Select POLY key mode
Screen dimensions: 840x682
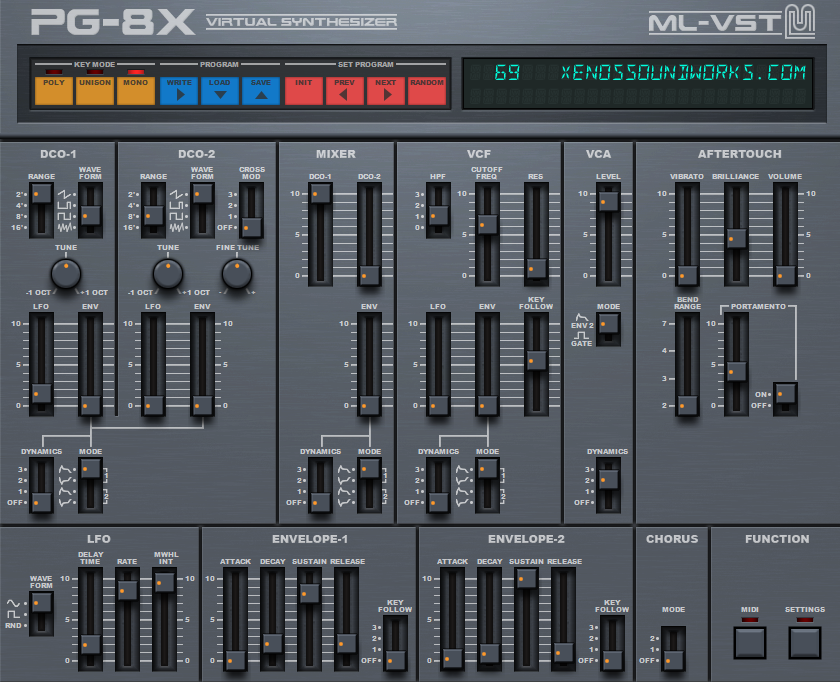(x=52, y=88)
